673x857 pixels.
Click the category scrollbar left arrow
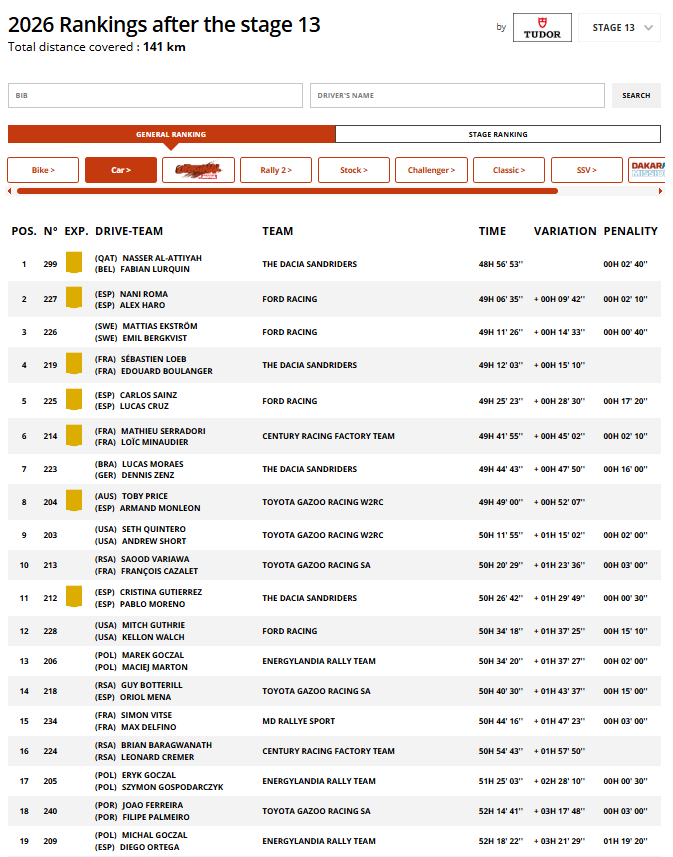[x=9, y=191]
